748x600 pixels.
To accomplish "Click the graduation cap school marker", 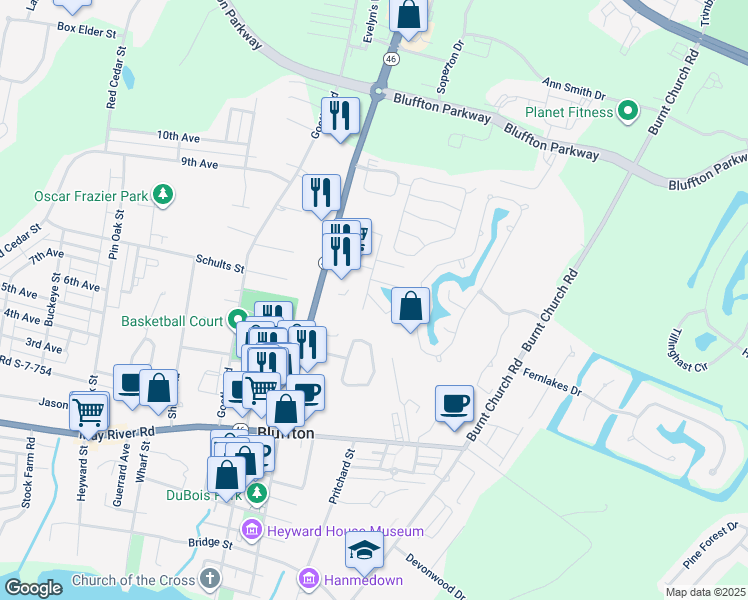I will click(x=364, y=554).
